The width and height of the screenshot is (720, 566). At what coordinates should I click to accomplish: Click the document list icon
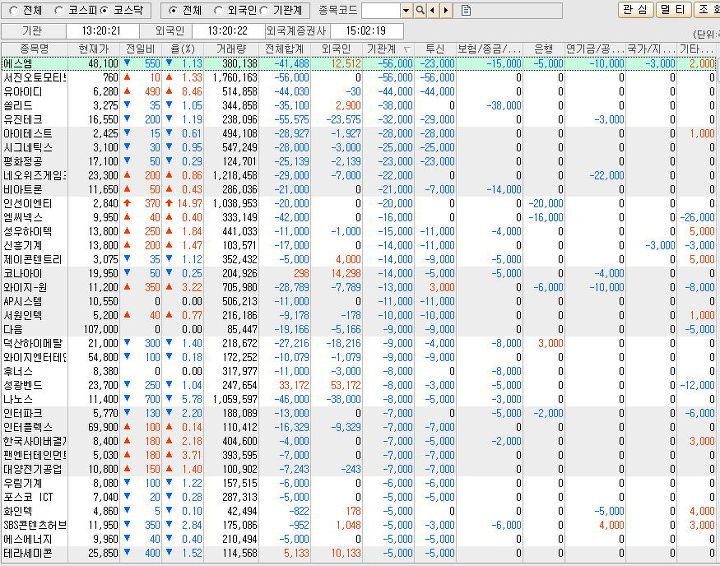tap(466, 10)
